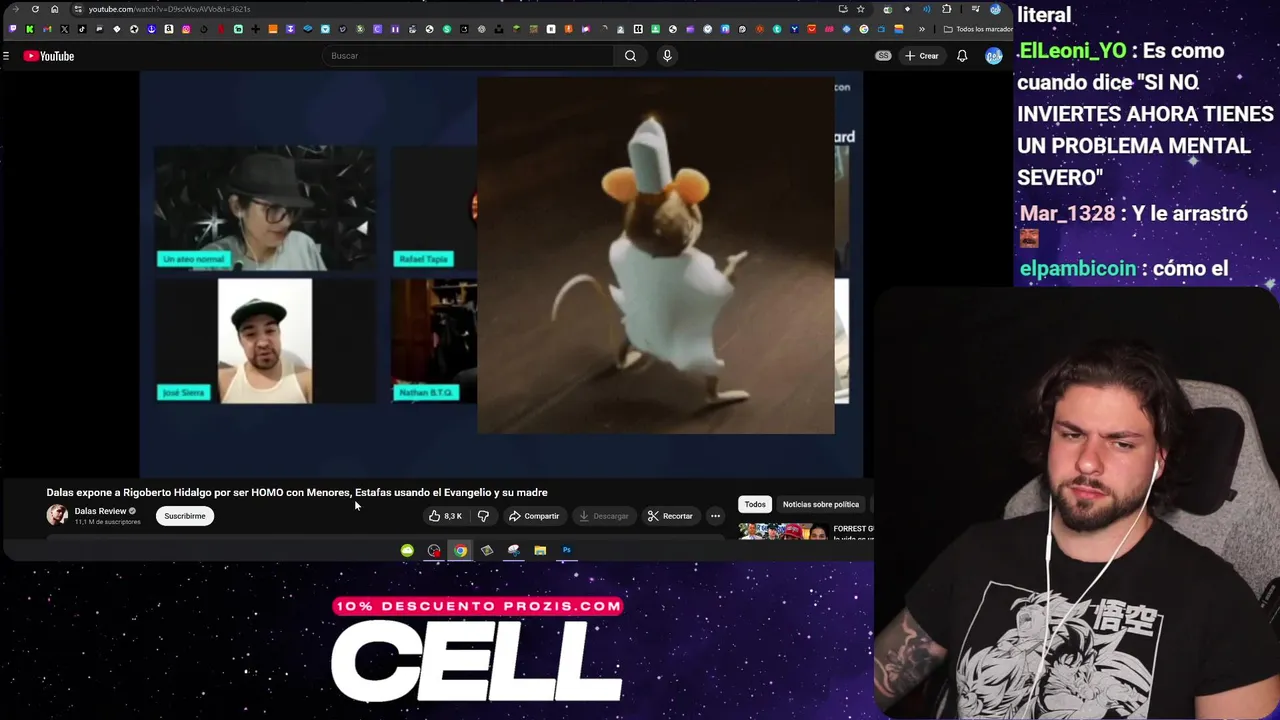Dislike the video with thumbs down
This screenshot has height=720, width=1280.
click(x=483, y=516)
